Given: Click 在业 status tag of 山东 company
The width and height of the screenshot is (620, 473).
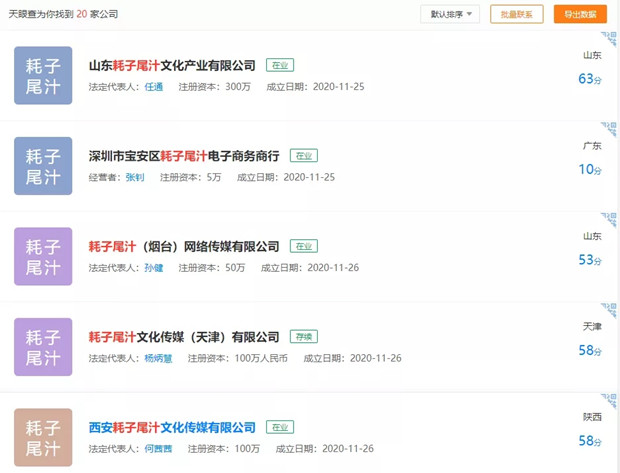Looking at the screenshot, I should (x=280, y=65).
